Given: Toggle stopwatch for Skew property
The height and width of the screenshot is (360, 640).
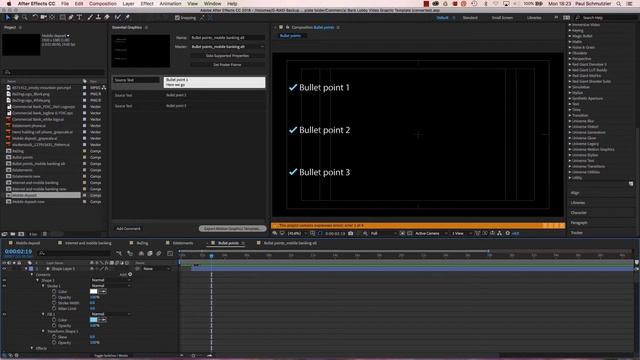Looking at the screenshot, I should 54,337.
